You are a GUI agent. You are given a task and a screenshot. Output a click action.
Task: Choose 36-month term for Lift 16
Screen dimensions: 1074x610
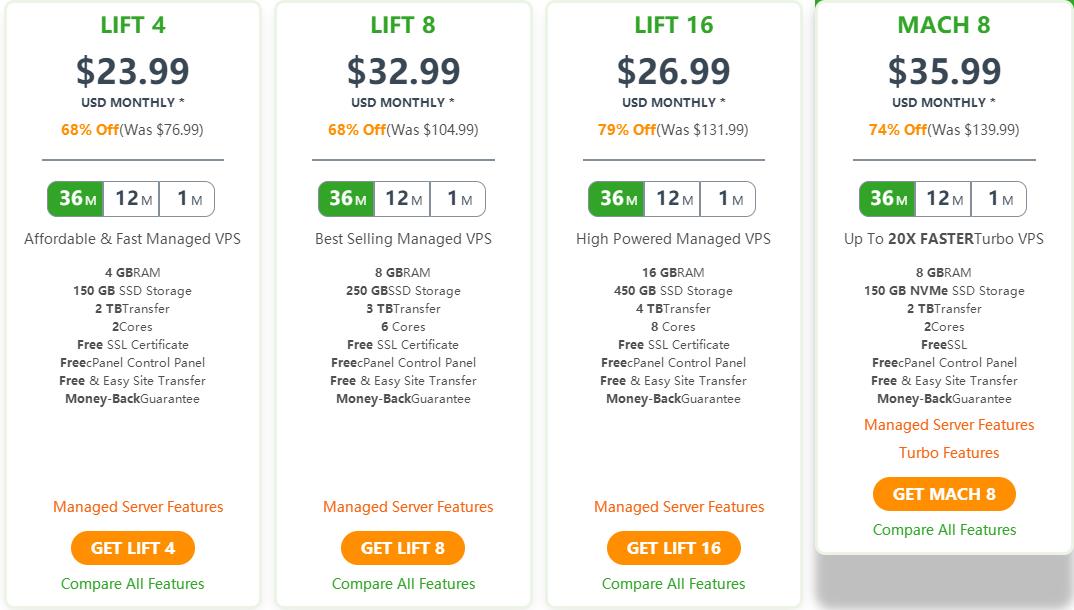616,199
